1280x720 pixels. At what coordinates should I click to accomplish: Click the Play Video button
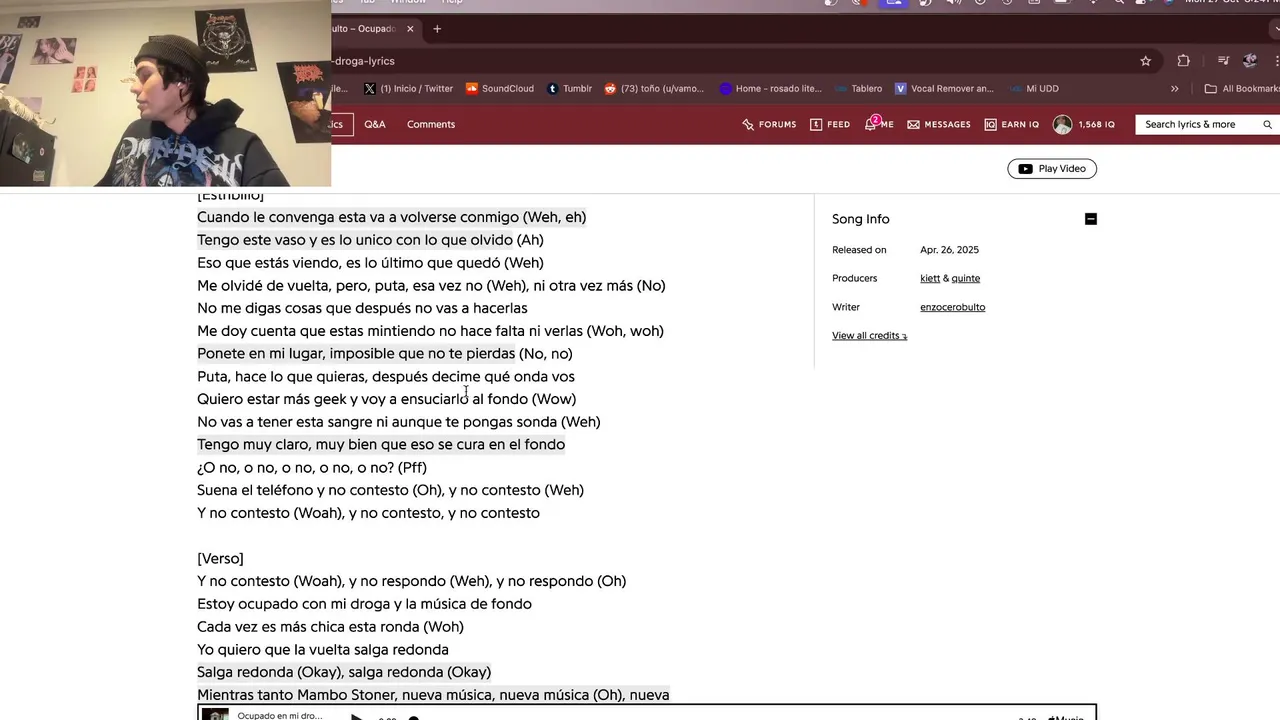[1052, 169]
